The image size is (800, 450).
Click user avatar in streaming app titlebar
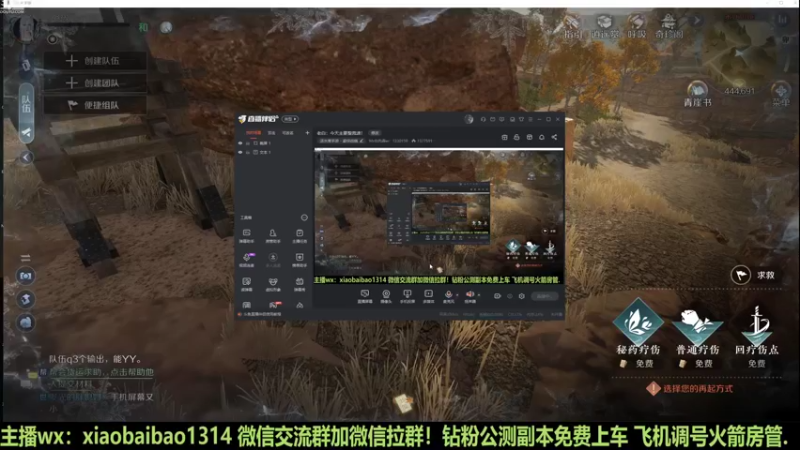pyautogui.click(x=469, y=119)
